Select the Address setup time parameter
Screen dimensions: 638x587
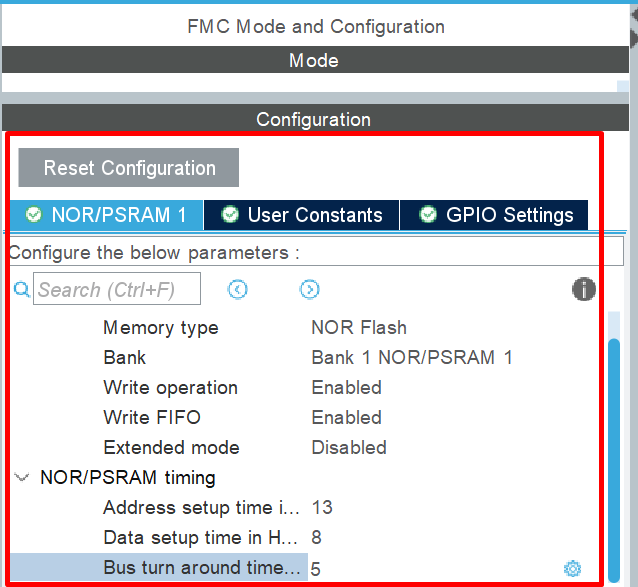pos(202,507)
